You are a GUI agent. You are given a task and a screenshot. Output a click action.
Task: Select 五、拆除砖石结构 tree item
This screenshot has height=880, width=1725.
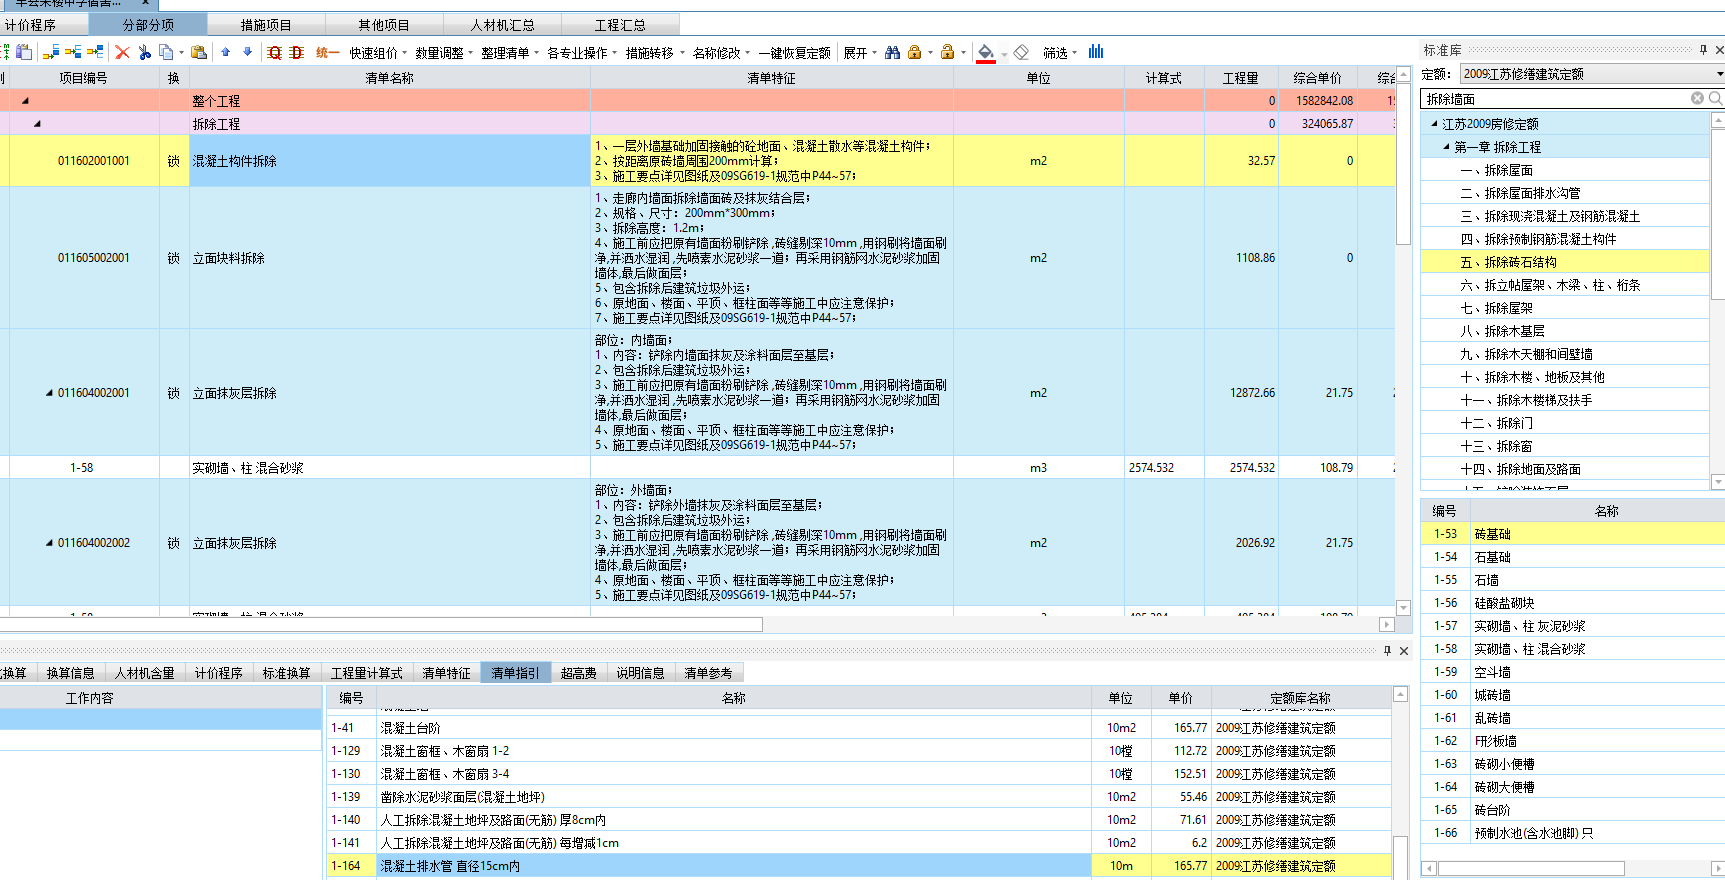(1565, 262)
